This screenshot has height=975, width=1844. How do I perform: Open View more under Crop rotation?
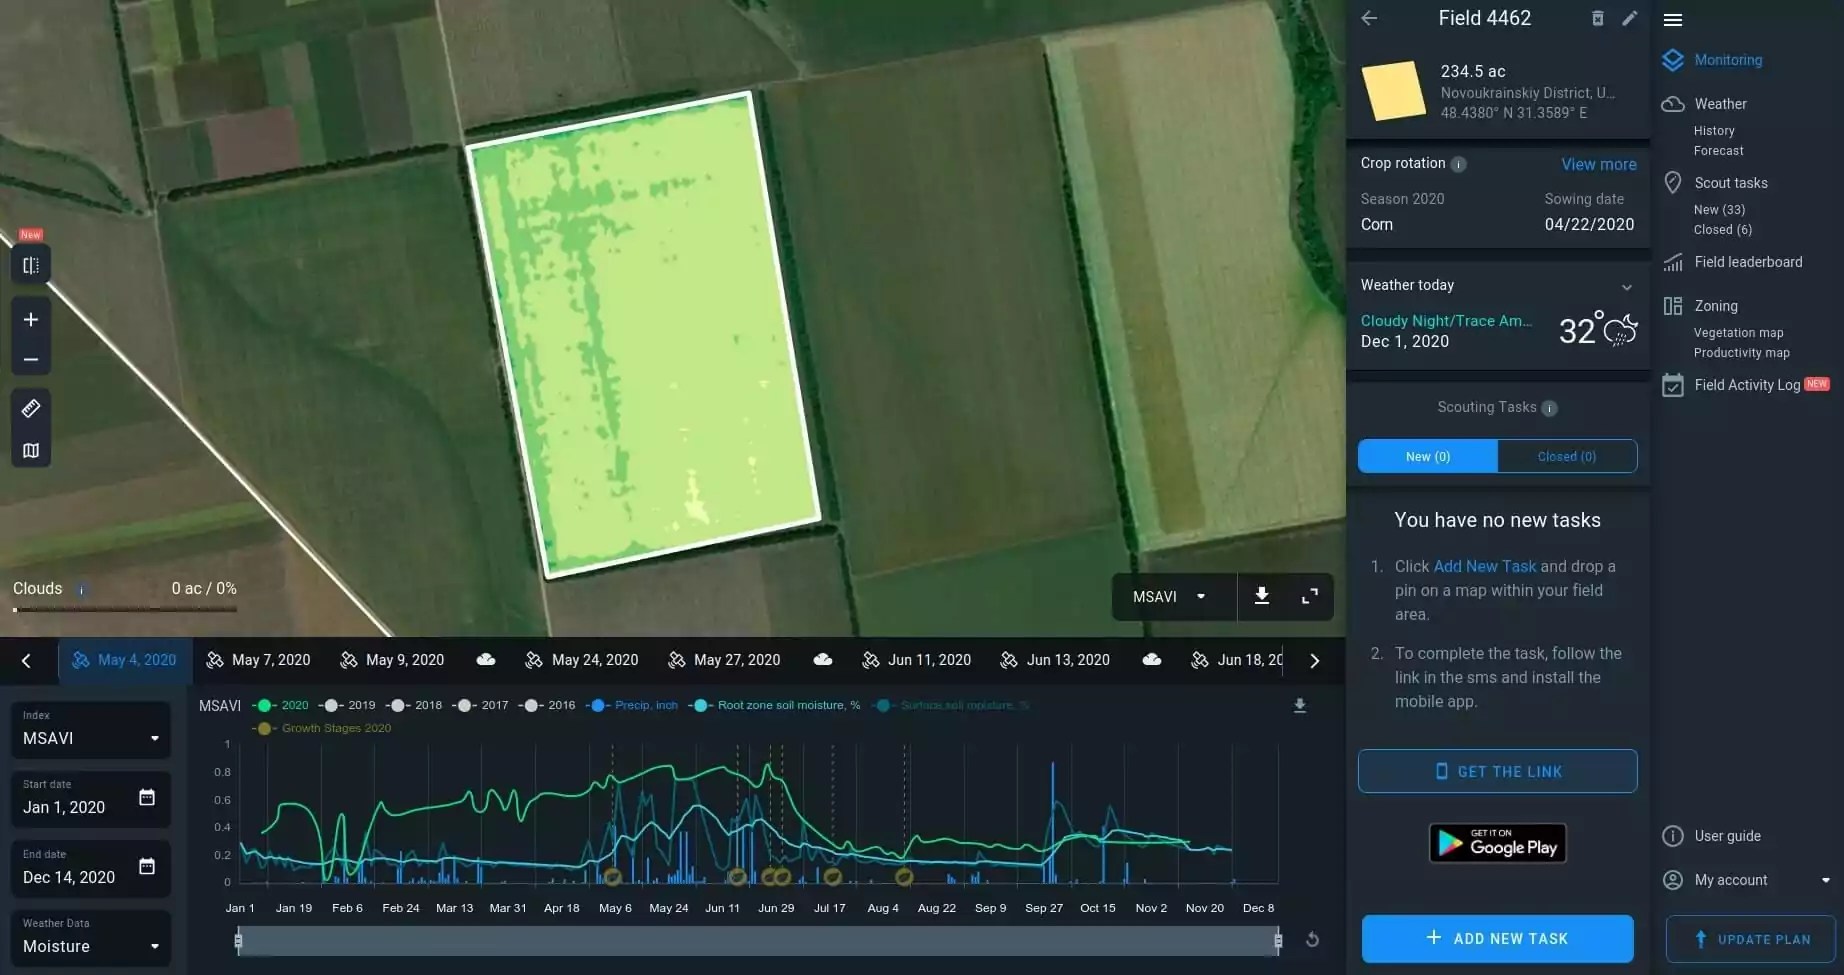point(1598,164)
